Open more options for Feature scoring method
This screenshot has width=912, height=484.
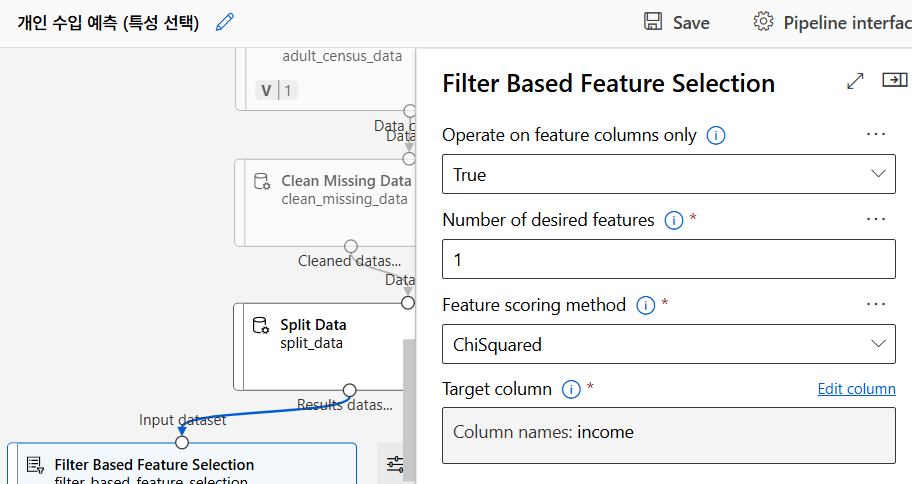[876, 304]
